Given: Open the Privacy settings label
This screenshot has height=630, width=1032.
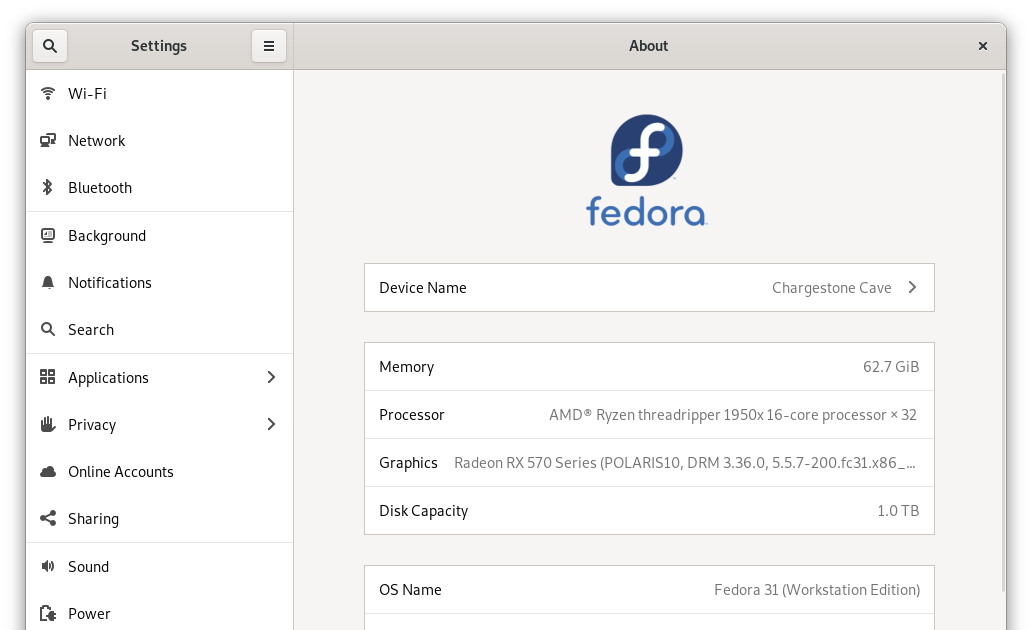Looking at the screenshot, I should (x=92, y=425).
